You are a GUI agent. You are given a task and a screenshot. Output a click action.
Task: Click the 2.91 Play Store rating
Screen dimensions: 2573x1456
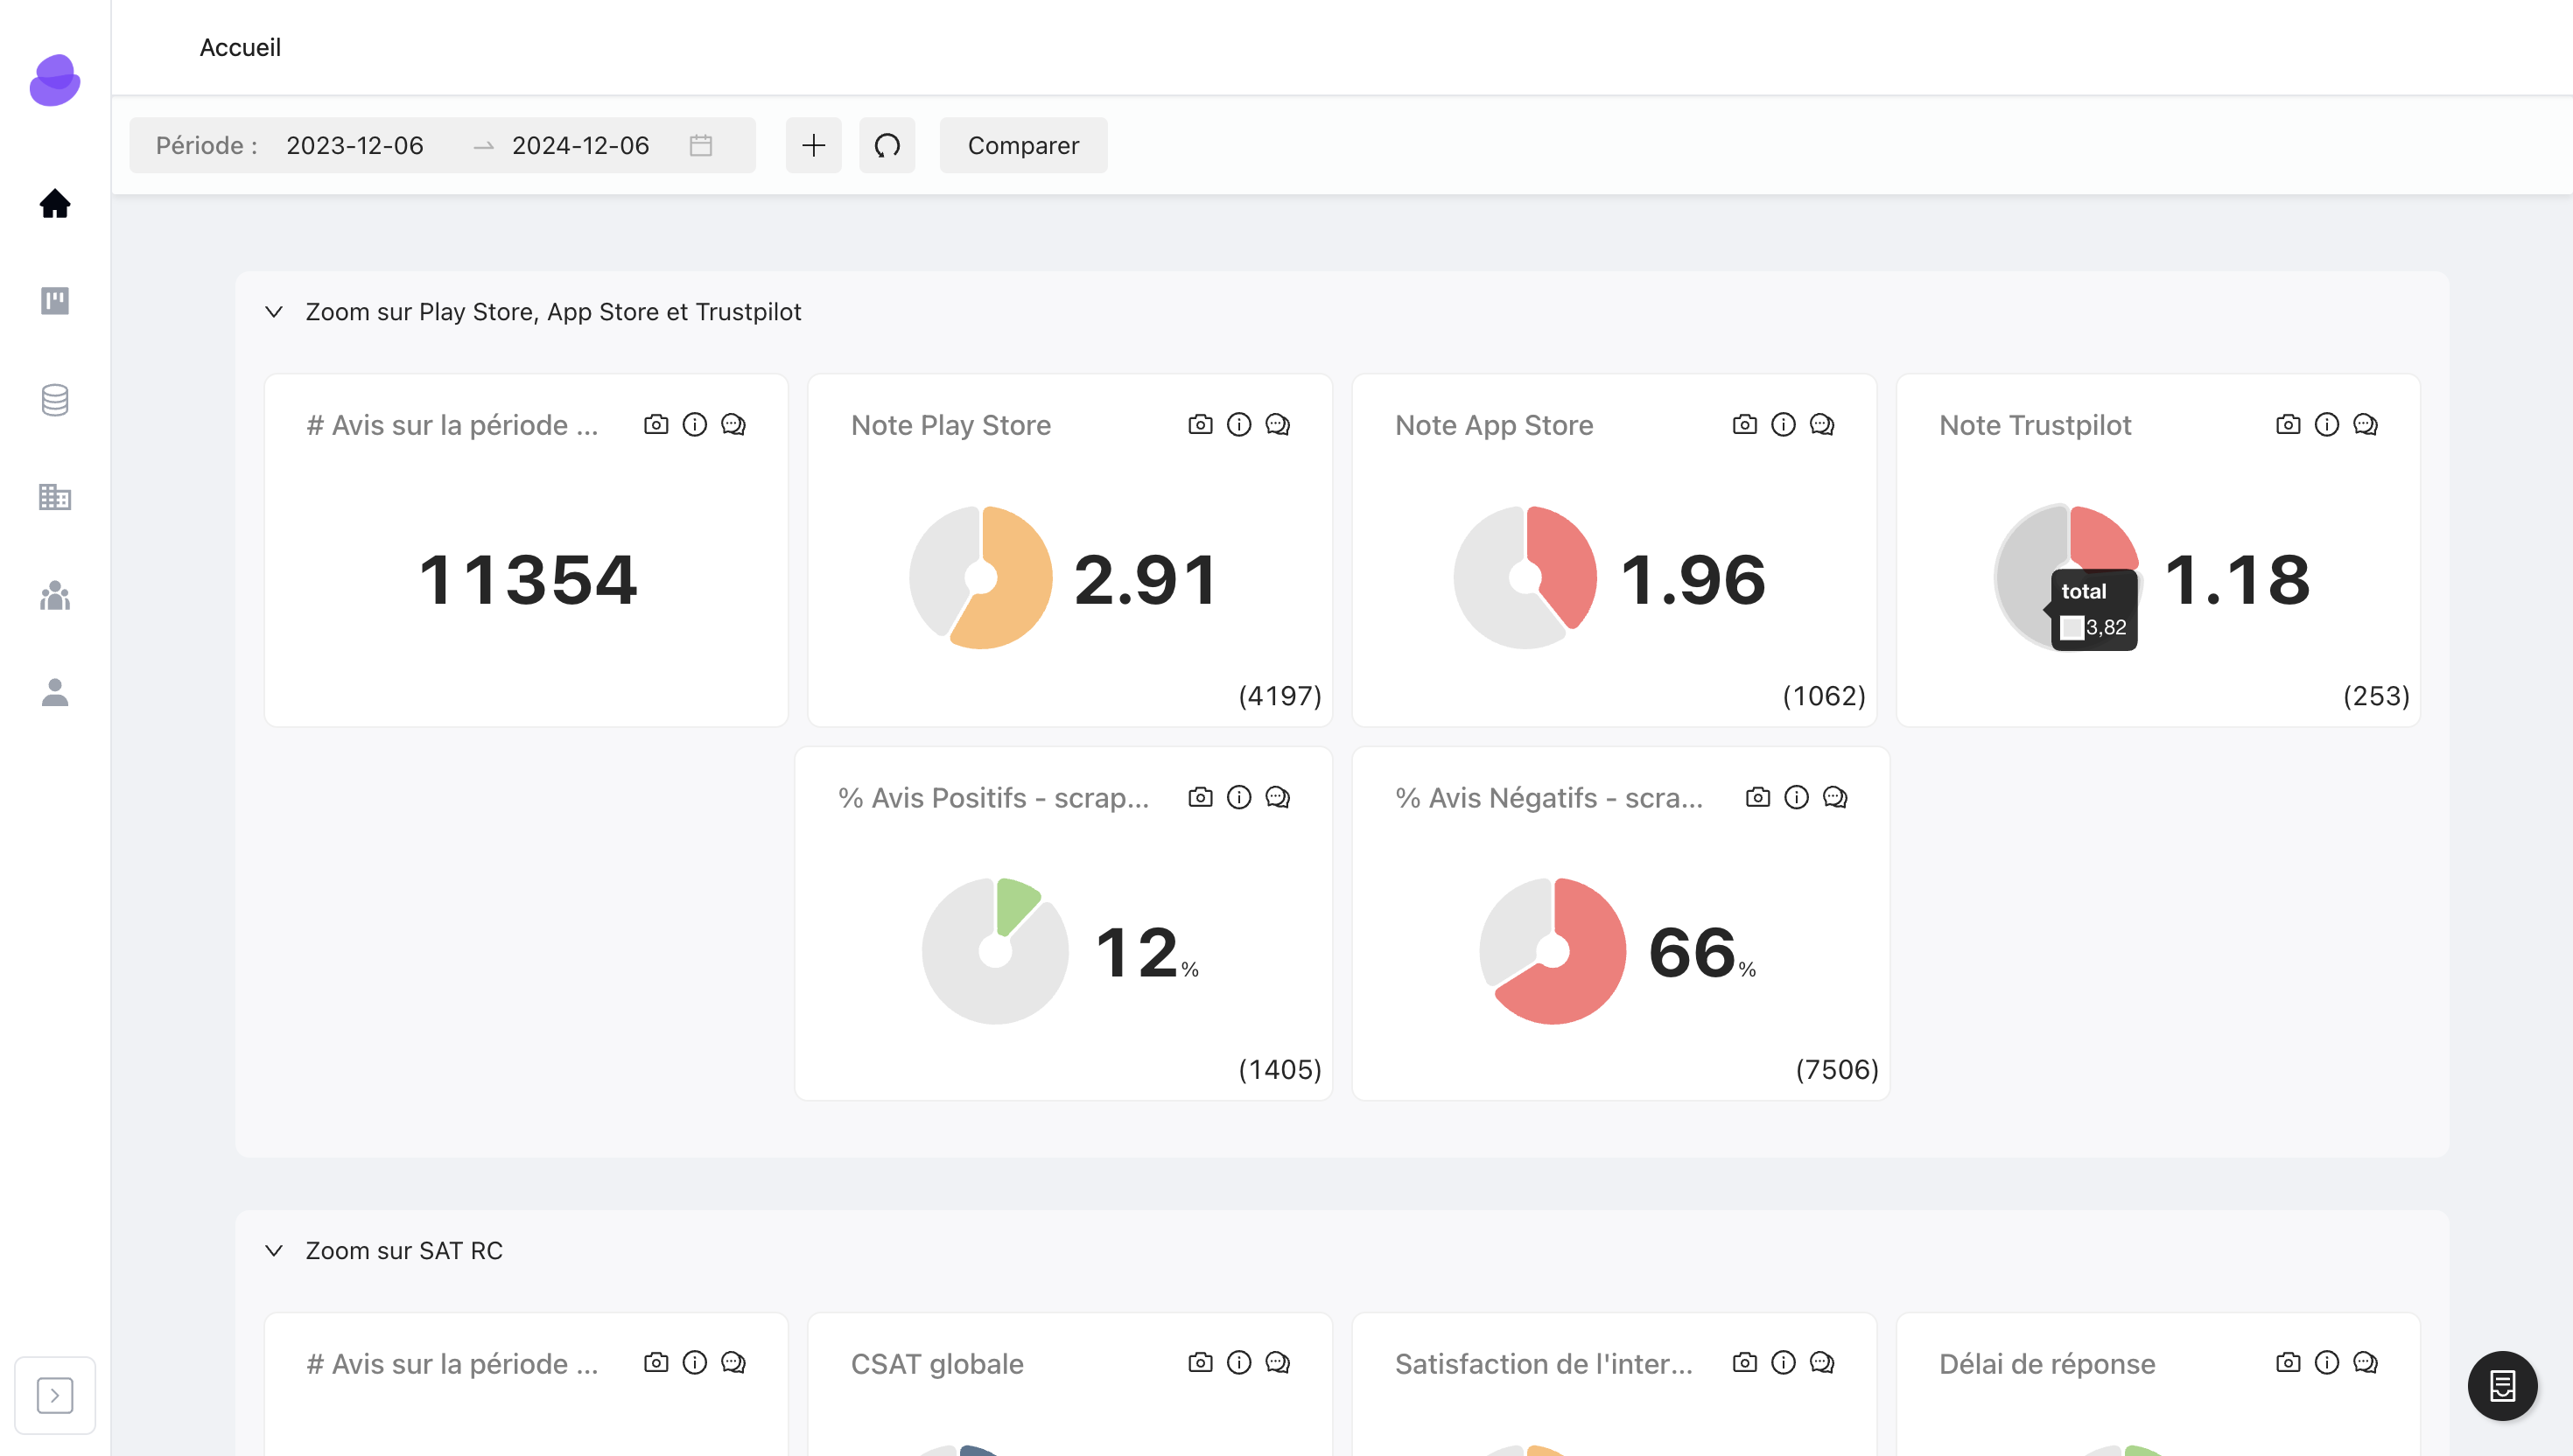click(x=1146, y=580)
